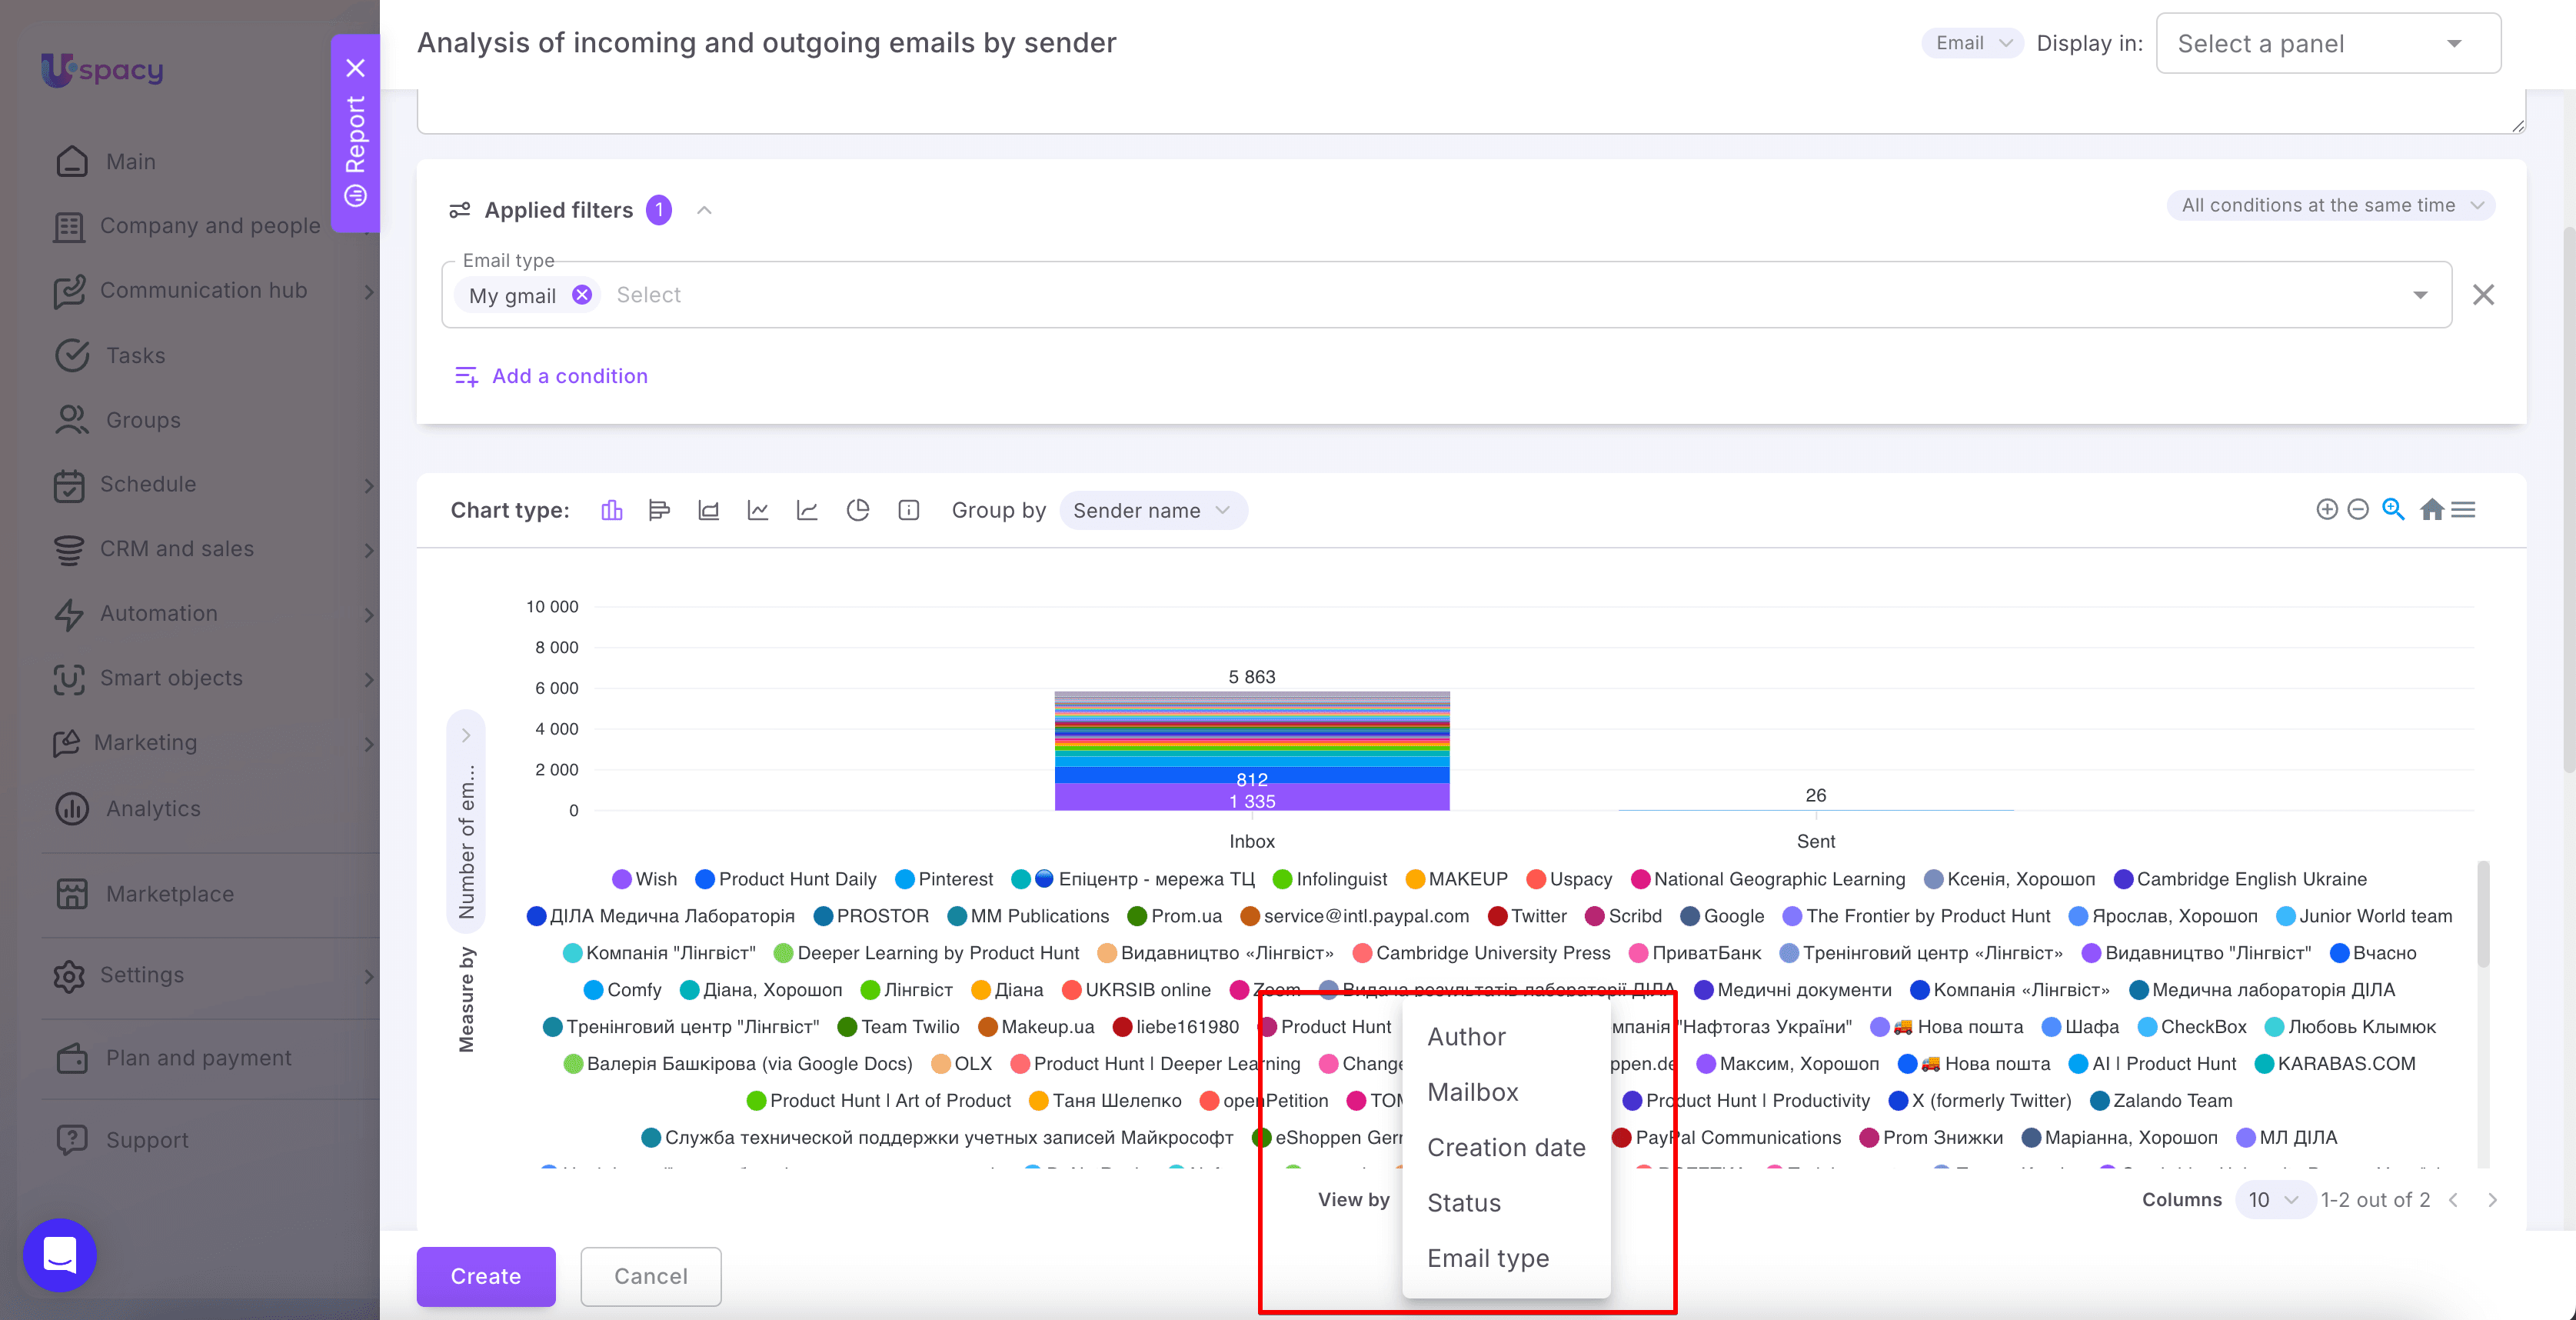Viewport: 2576px width, 1320px height.
Task: Open the Intercom chat bubble
Action: pyautogui.click(x=60, y=1255)
